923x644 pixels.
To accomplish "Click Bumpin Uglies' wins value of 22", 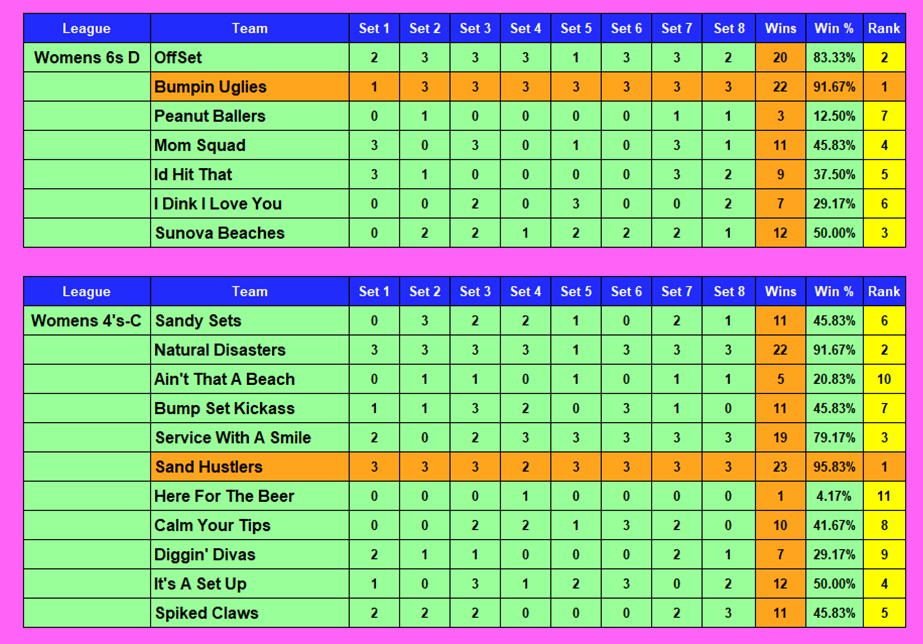I will click(x=780, y=87).
